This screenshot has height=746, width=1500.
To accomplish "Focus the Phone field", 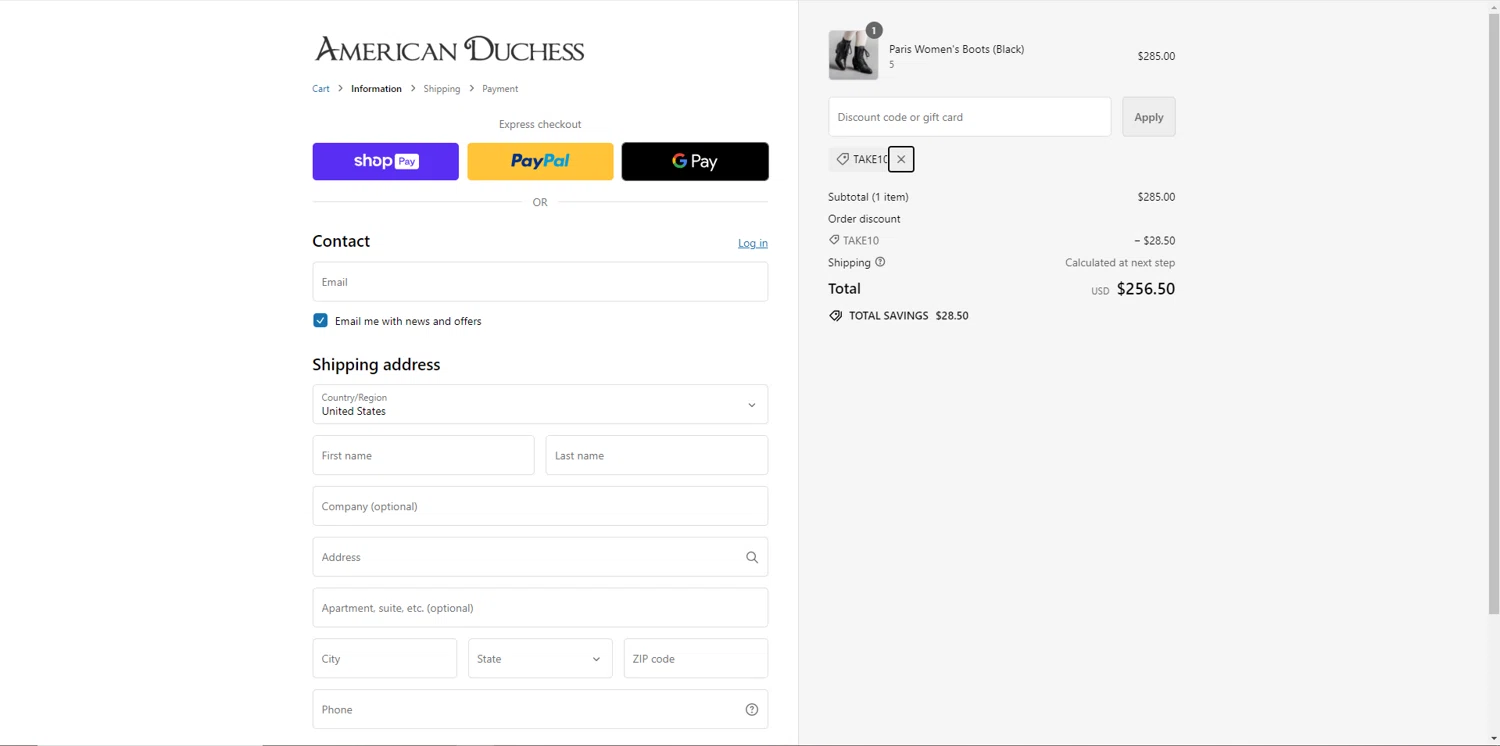I will click(540, 710).
